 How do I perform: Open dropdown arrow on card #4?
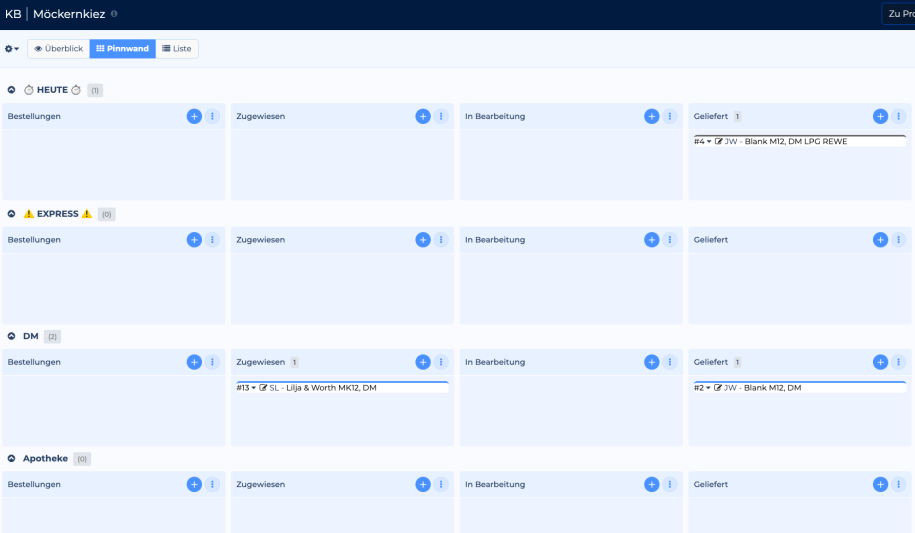tap(709, 142)
